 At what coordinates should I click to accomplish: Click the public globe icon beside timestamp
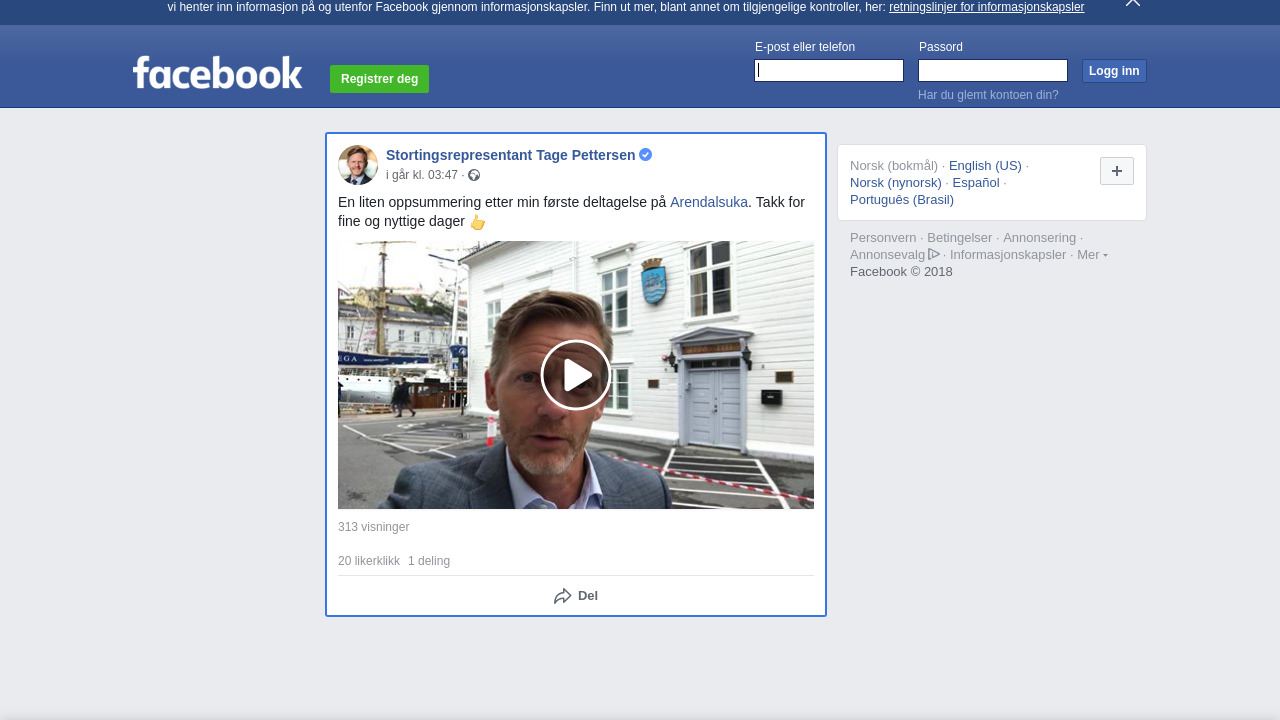474,175
